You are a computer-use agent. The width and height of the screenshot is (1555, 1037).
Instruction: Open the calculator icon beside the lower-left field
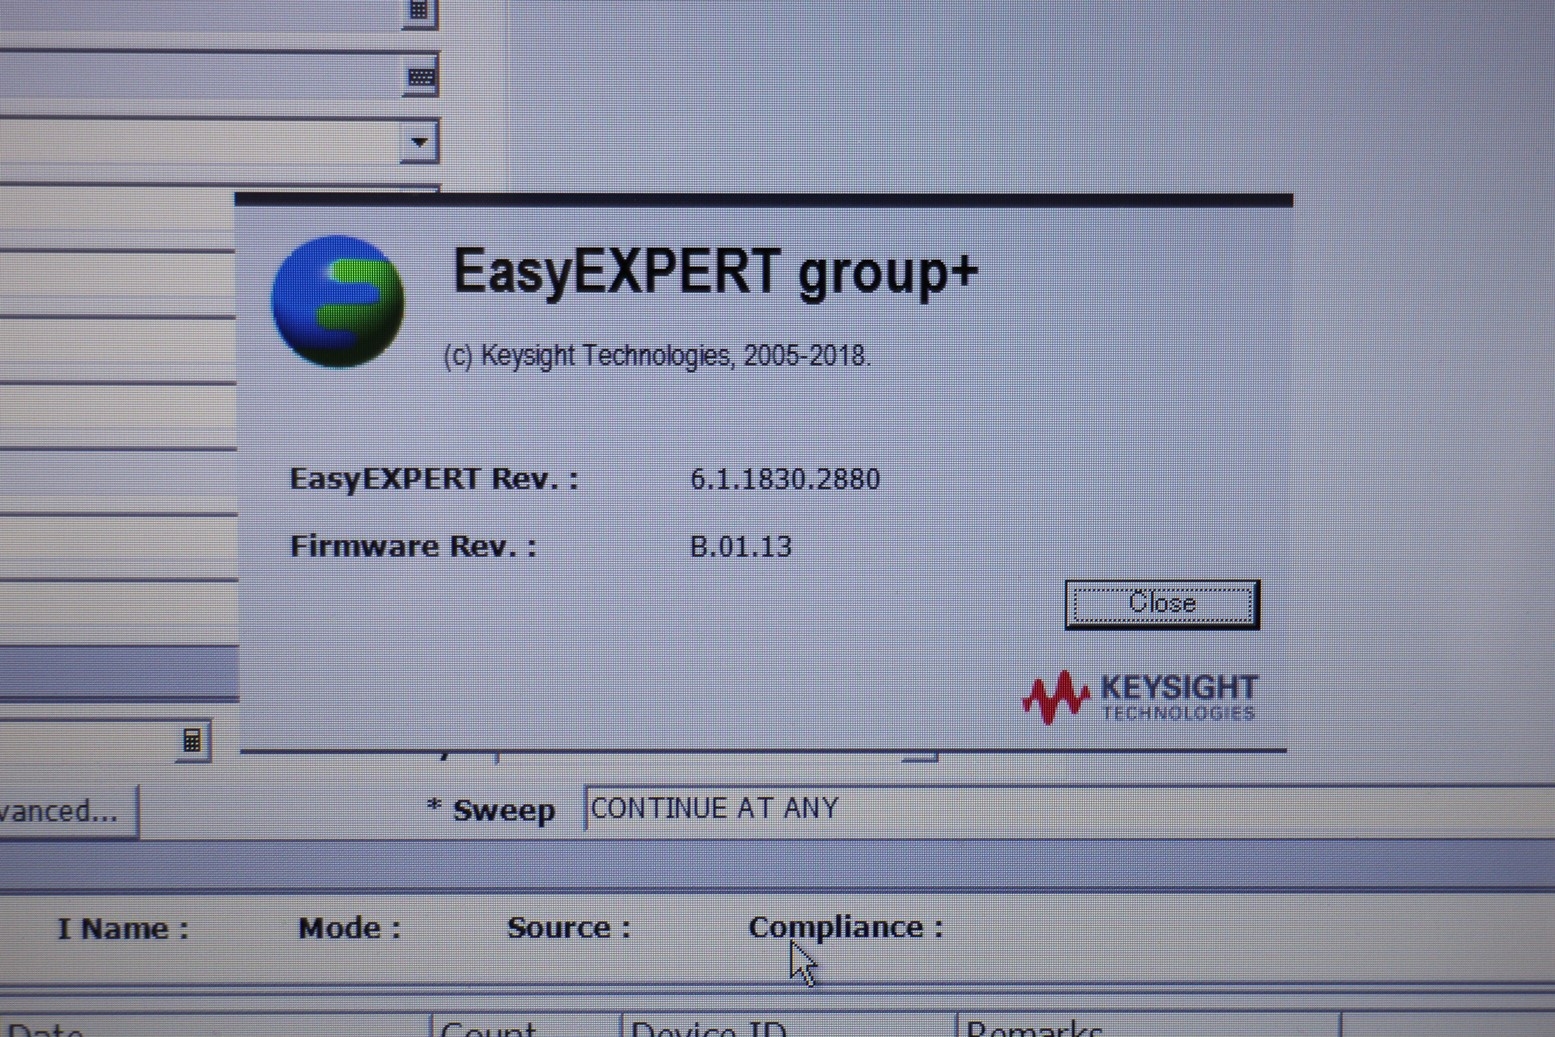[192, 741]
